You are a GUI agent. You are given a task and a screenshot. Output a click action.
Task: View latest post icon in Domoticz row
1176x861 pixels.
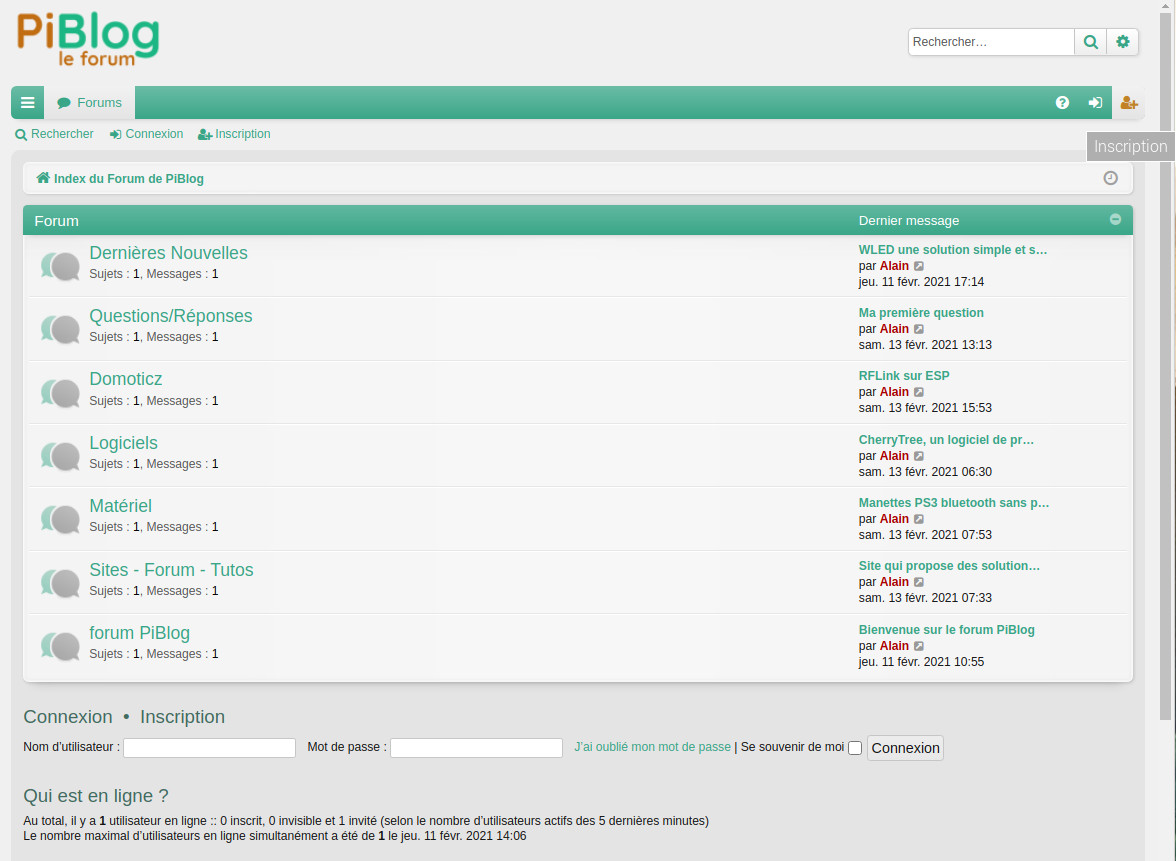(x=919, y=392)
